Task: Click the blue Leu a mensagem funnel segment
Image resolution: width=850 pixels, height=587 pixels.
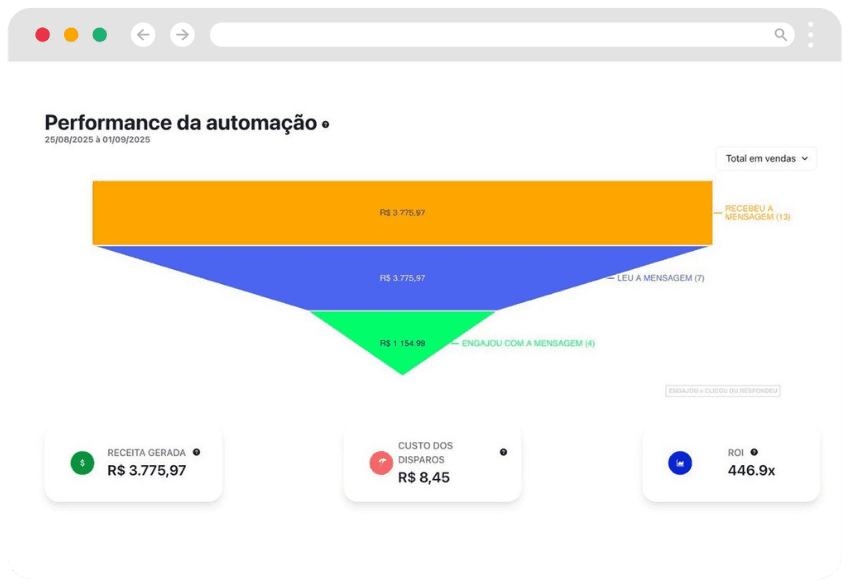Action: pyautogui.click(x=402, y=278)
